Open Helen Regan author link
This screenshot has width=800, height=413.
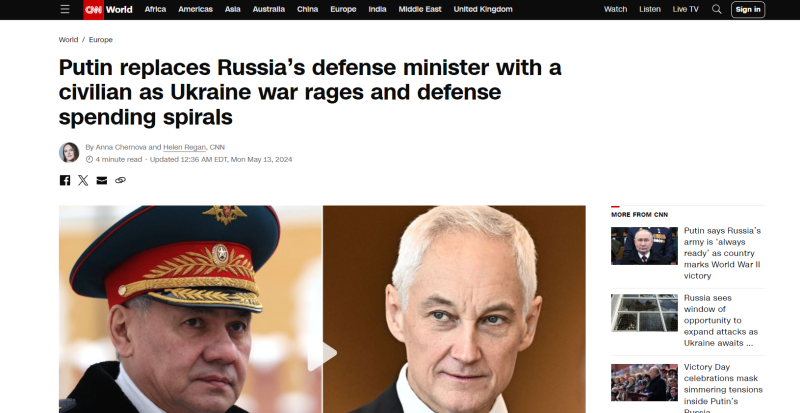pos(184,147)
